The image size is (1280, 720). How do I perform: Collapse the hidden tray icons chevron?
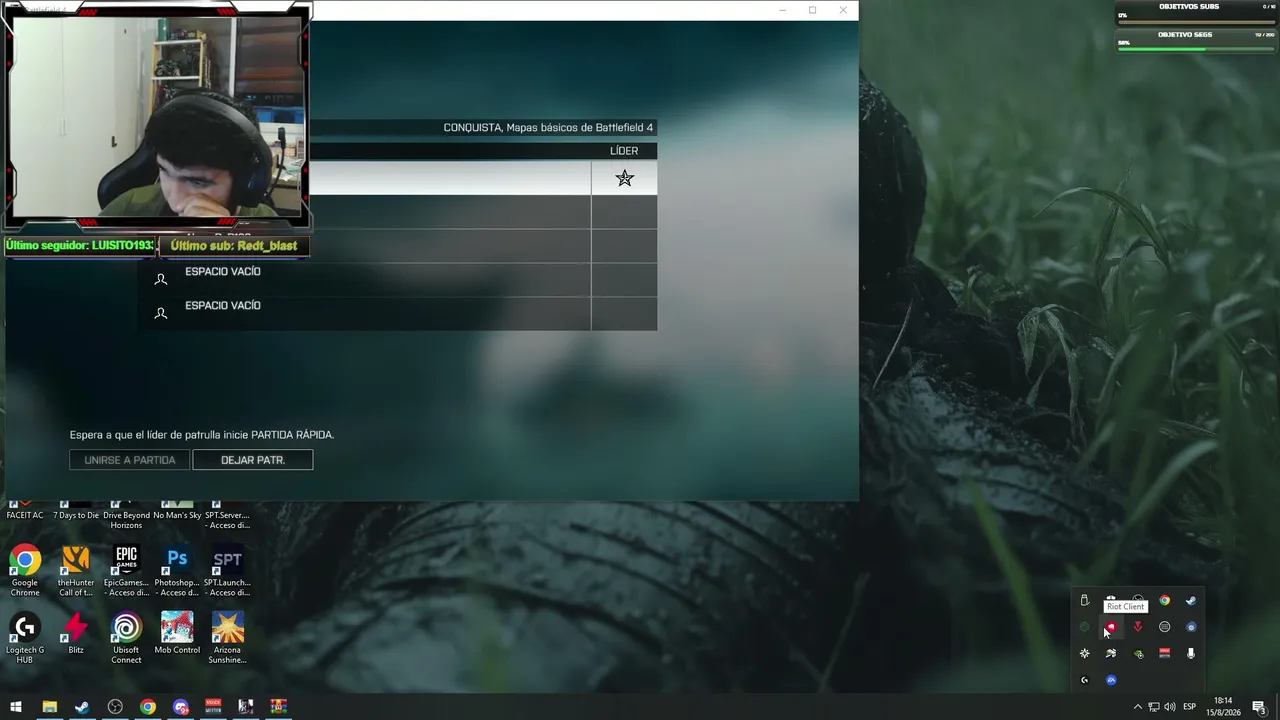pyautogui.click(x=1137, y=707)
